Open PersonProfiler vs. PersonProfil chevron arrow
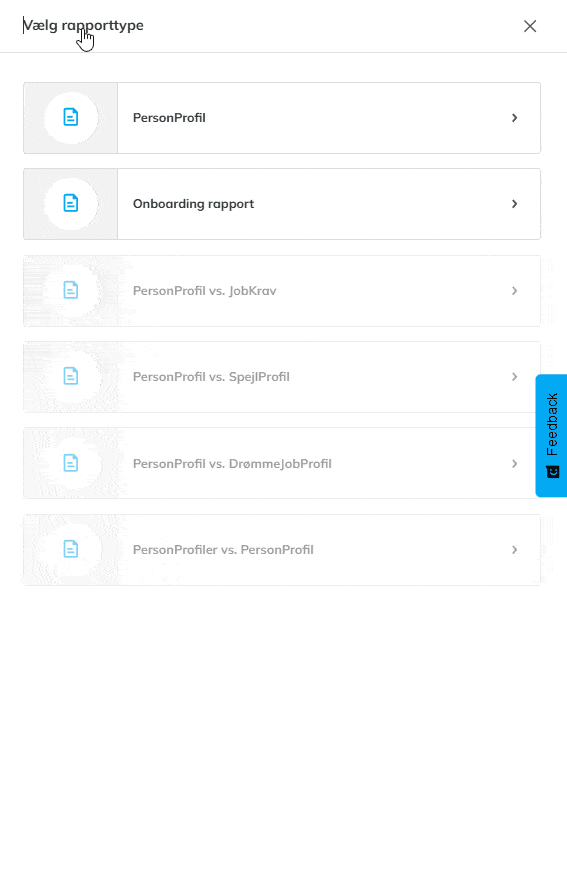 pyautogui.click(x=514, y=549)
